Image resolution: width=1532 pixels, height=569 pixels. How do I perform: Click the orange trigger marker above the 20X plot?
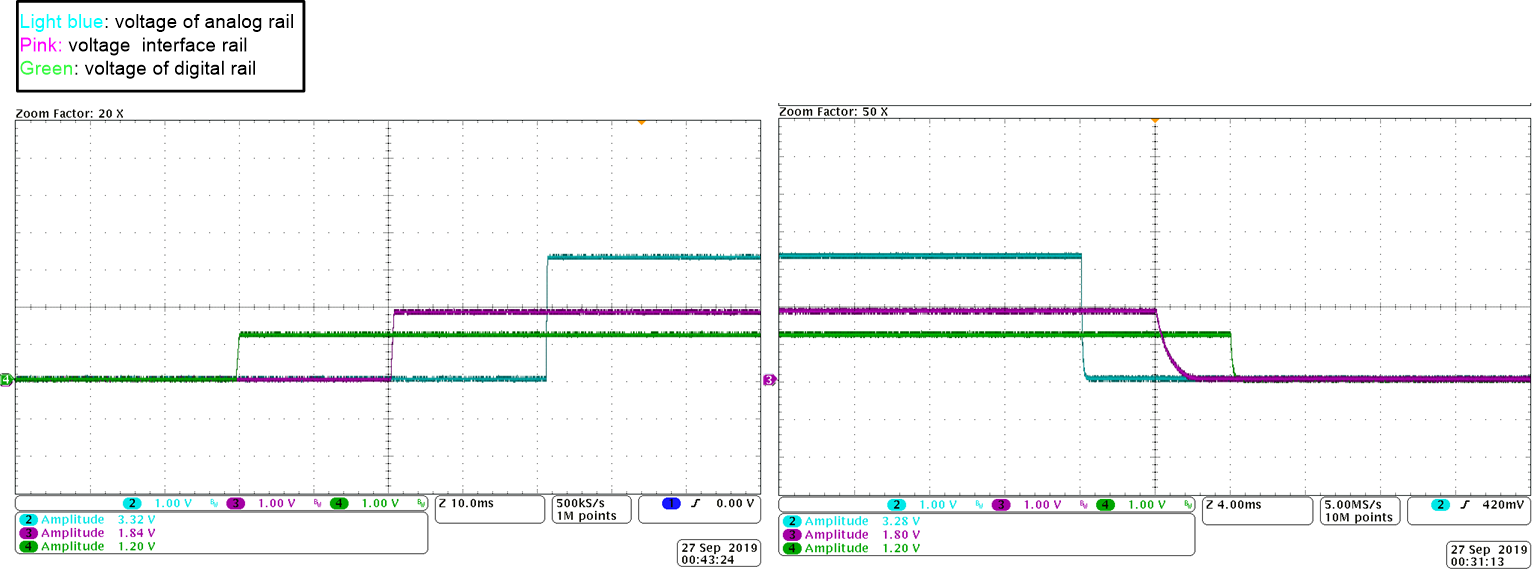pyautogui.click(x=641, y=122)
